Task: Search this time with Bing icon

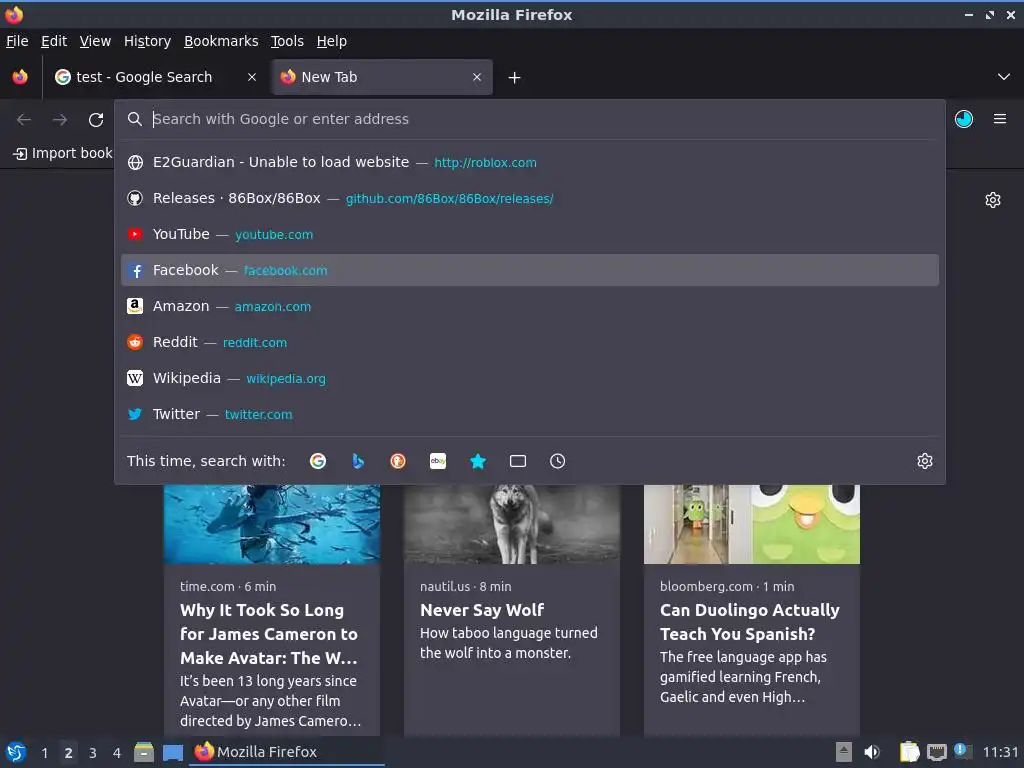Action: pyautogui.click(x=358, y=461)
